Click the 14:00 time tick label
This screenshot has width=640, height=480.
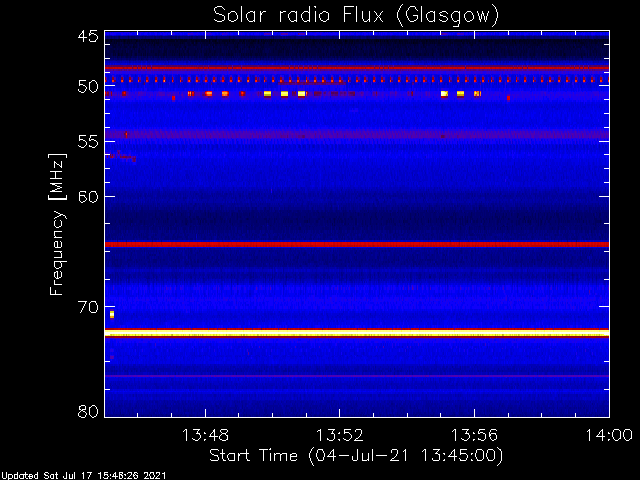609,435
